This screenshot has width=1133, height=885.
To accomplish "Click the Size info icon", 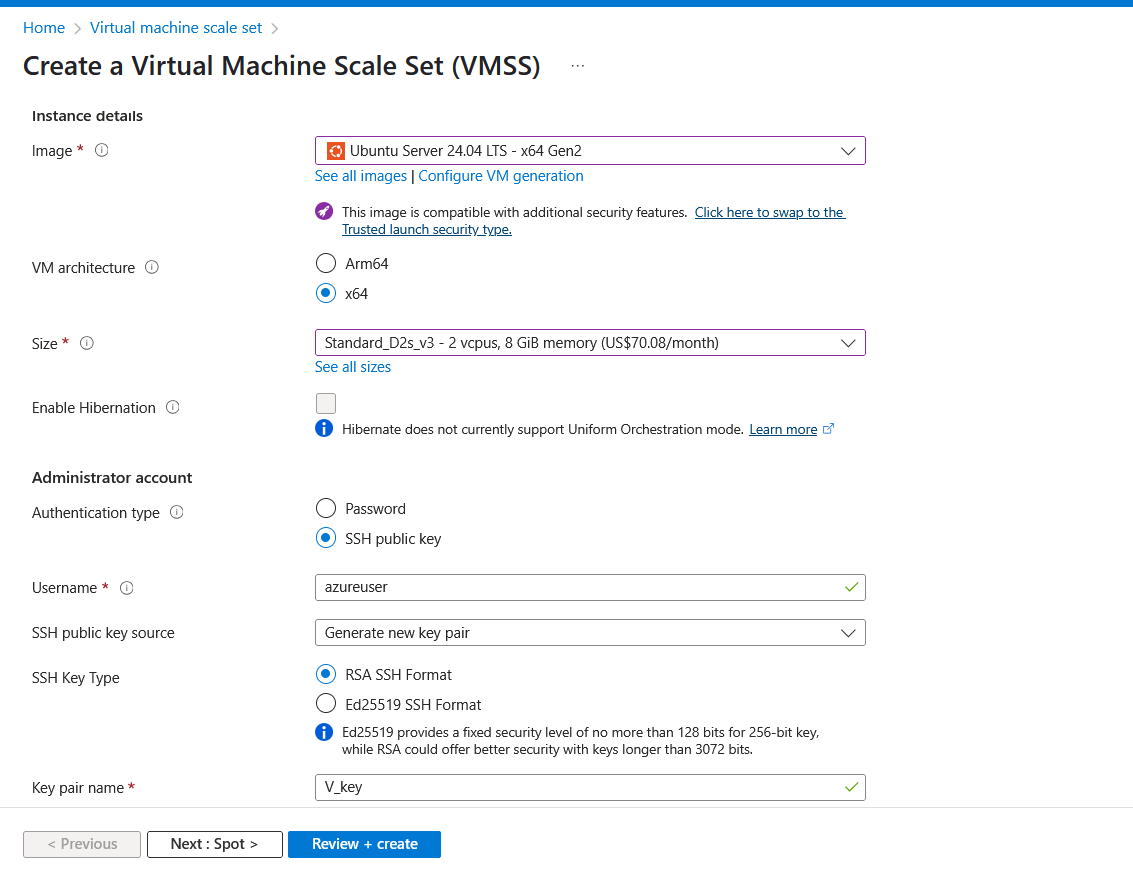I will point(87,343).
